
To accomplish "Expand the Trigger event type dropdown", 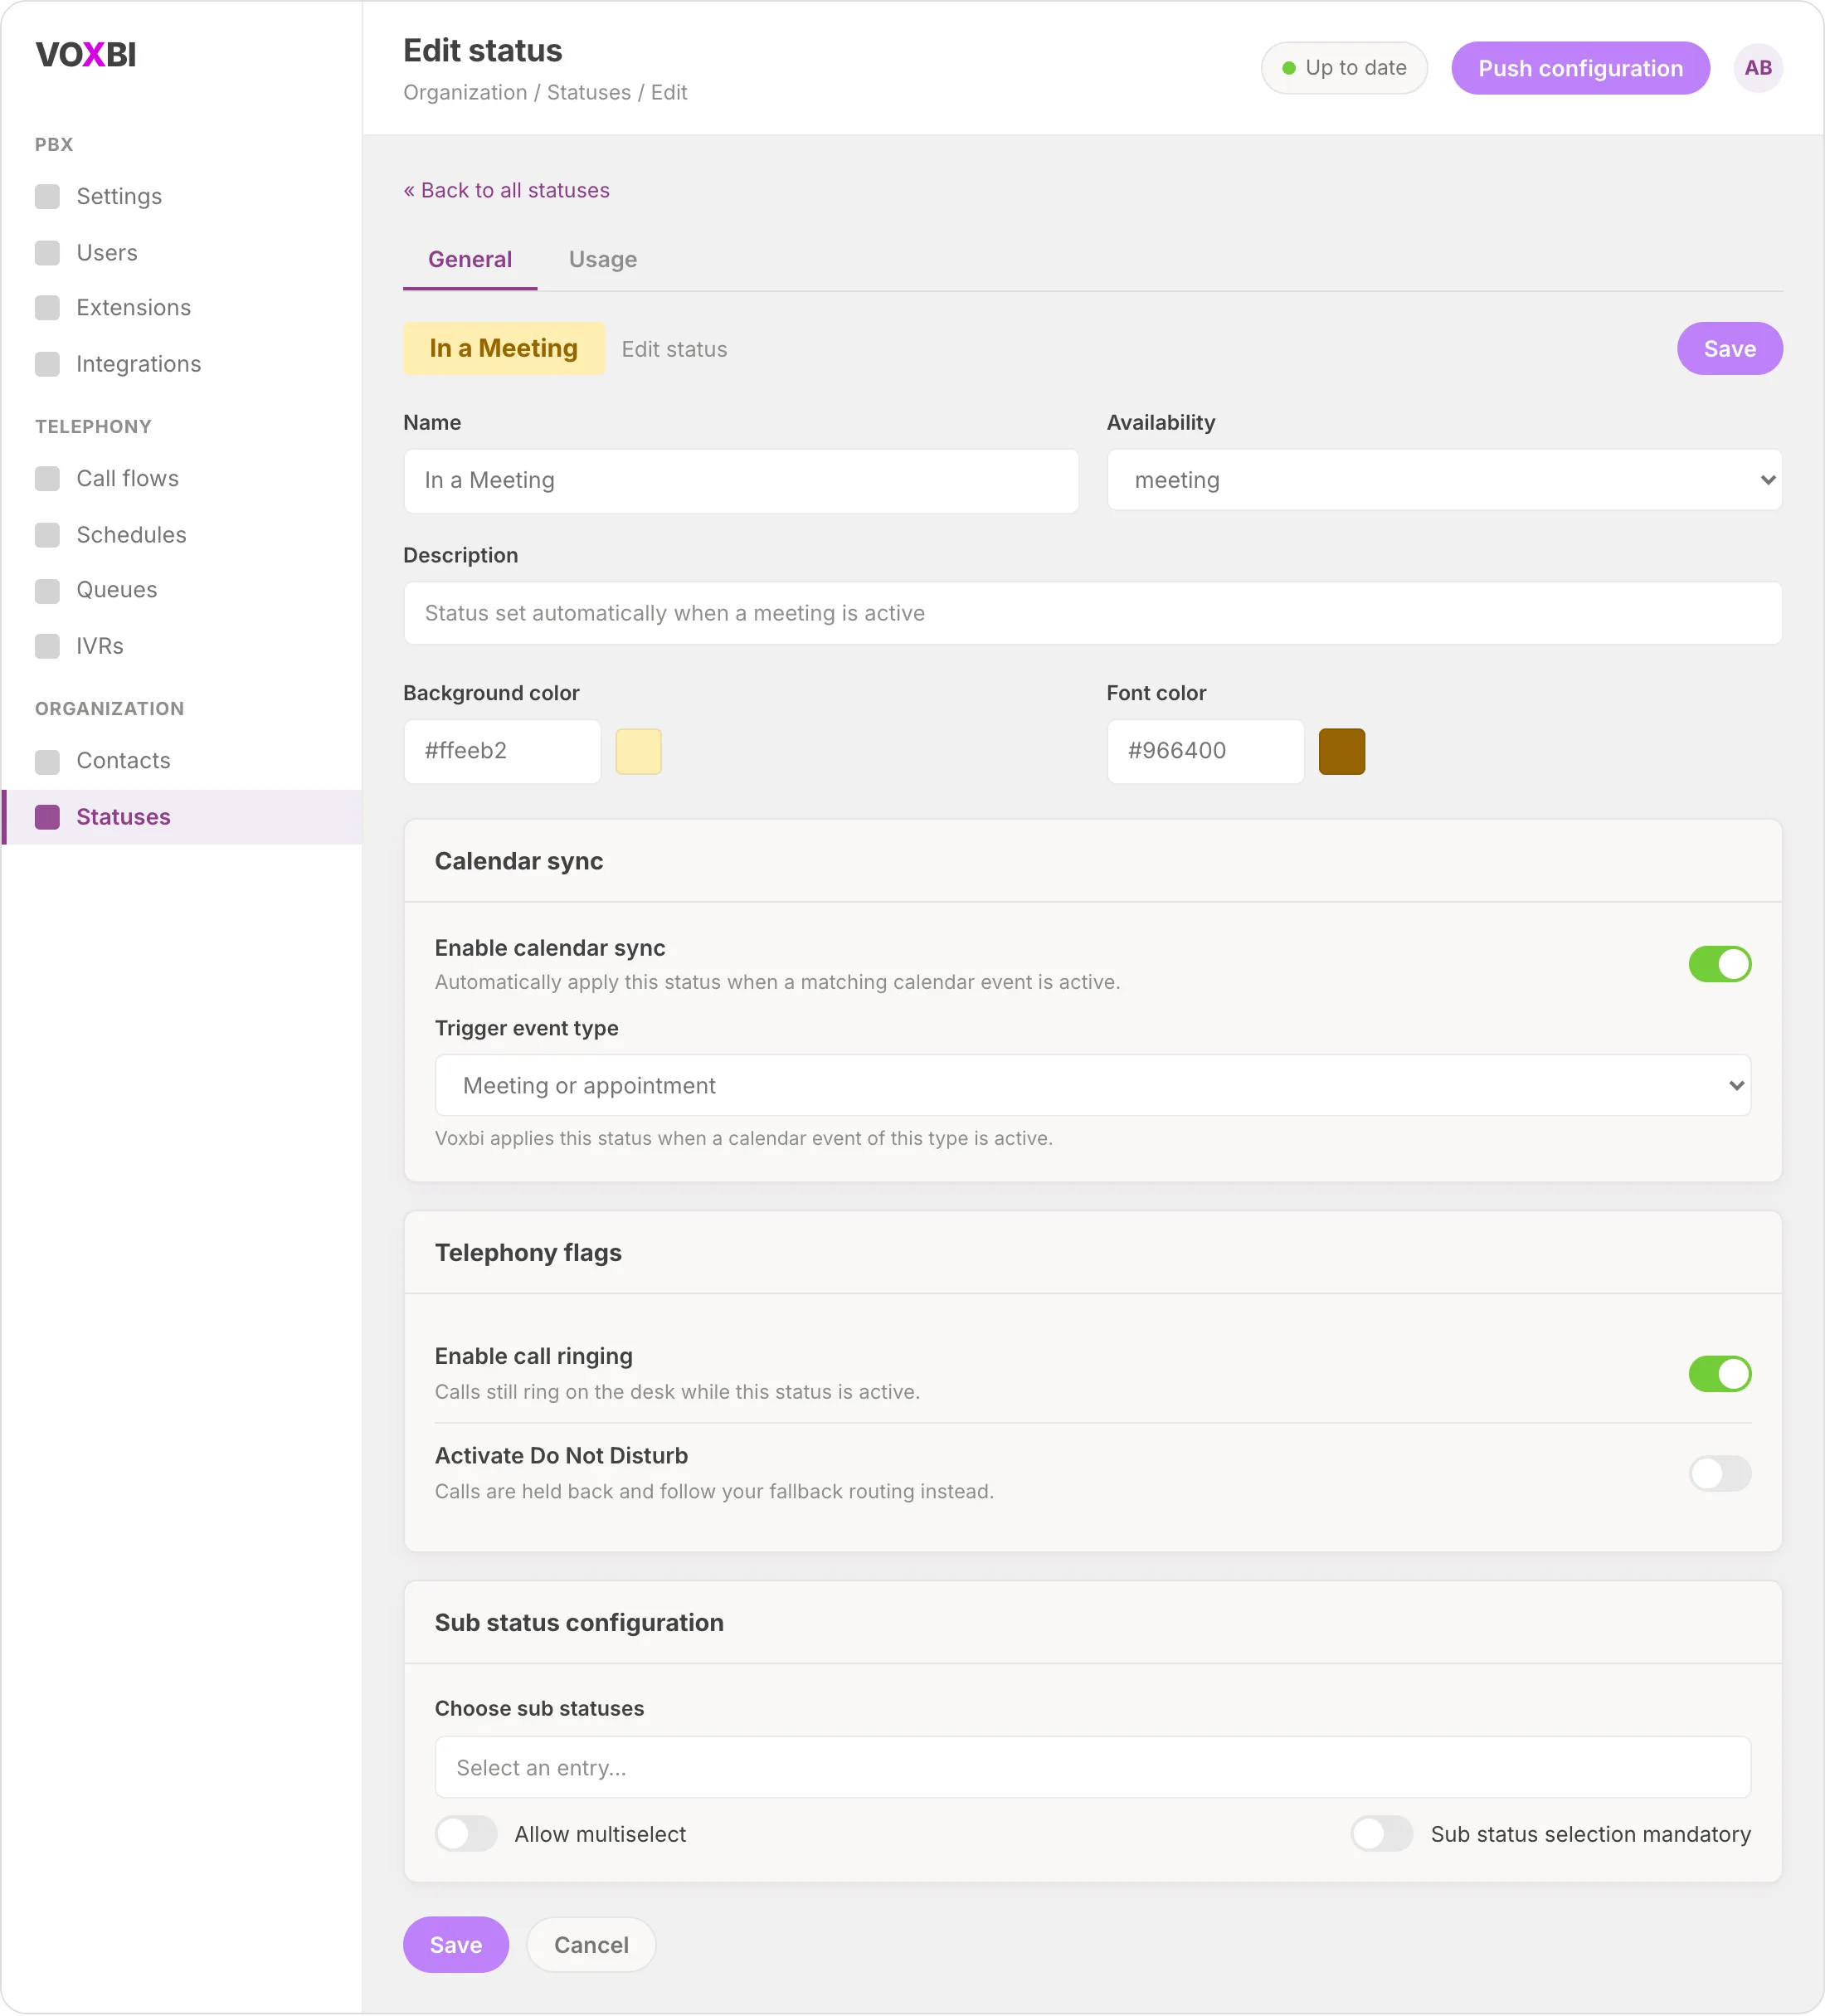I will coord(1093,1085).
